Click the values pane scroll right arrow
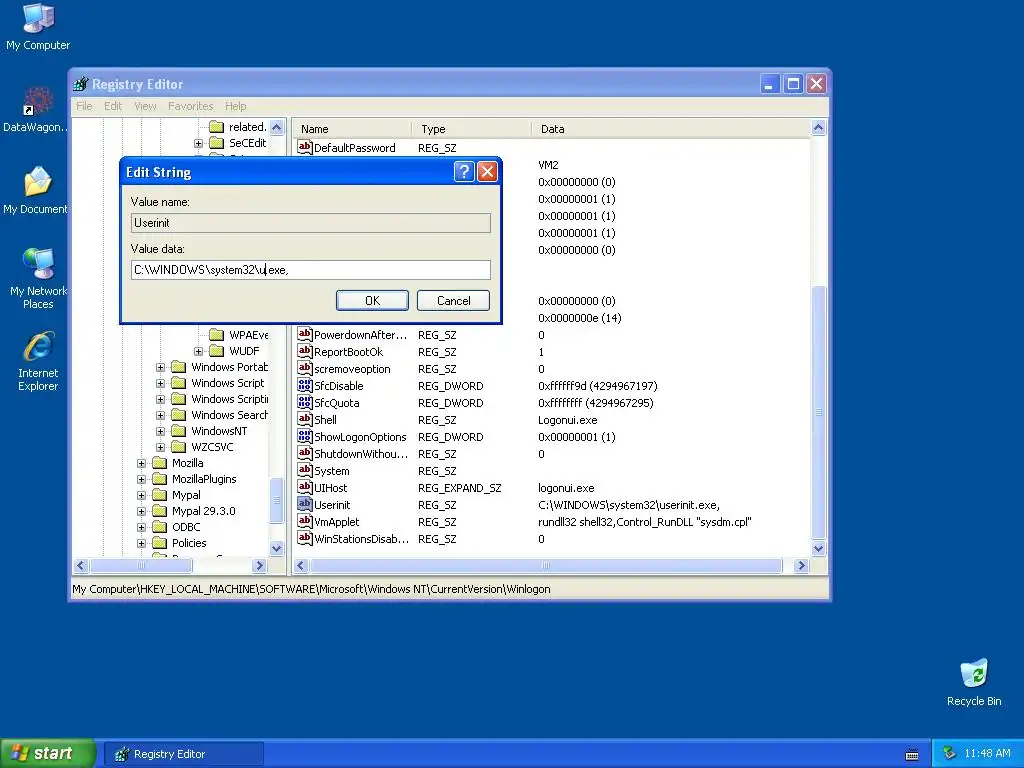The image size is (1024, 768). pos(801,566)
